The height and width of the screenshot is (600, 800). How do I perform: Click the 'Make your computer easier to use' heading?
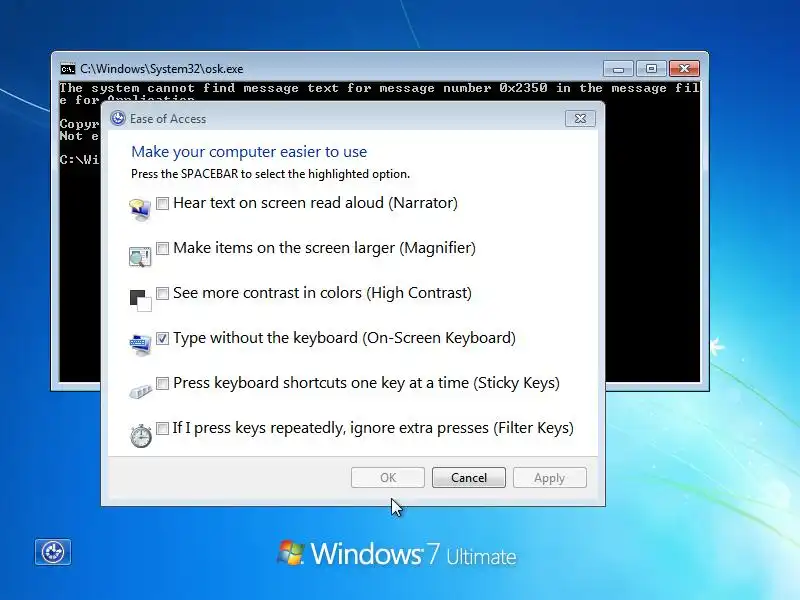(x=249, y=152)
